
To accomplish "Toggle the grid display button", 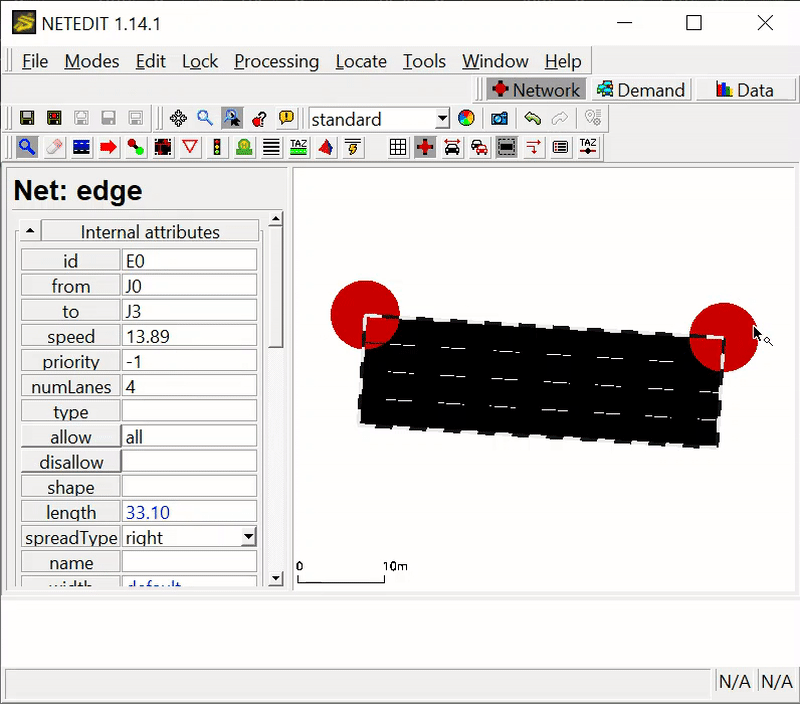I will click(x=398, y=147).
